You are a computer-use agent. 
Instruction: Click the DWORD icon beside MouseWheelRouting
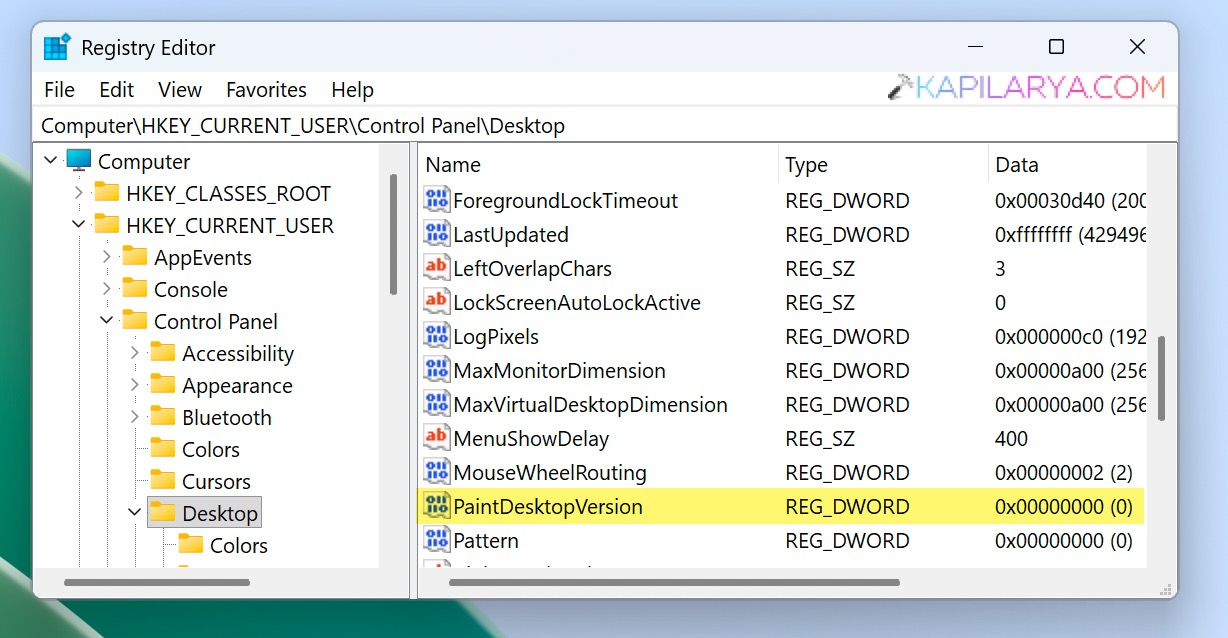click(x=435, y=472)
